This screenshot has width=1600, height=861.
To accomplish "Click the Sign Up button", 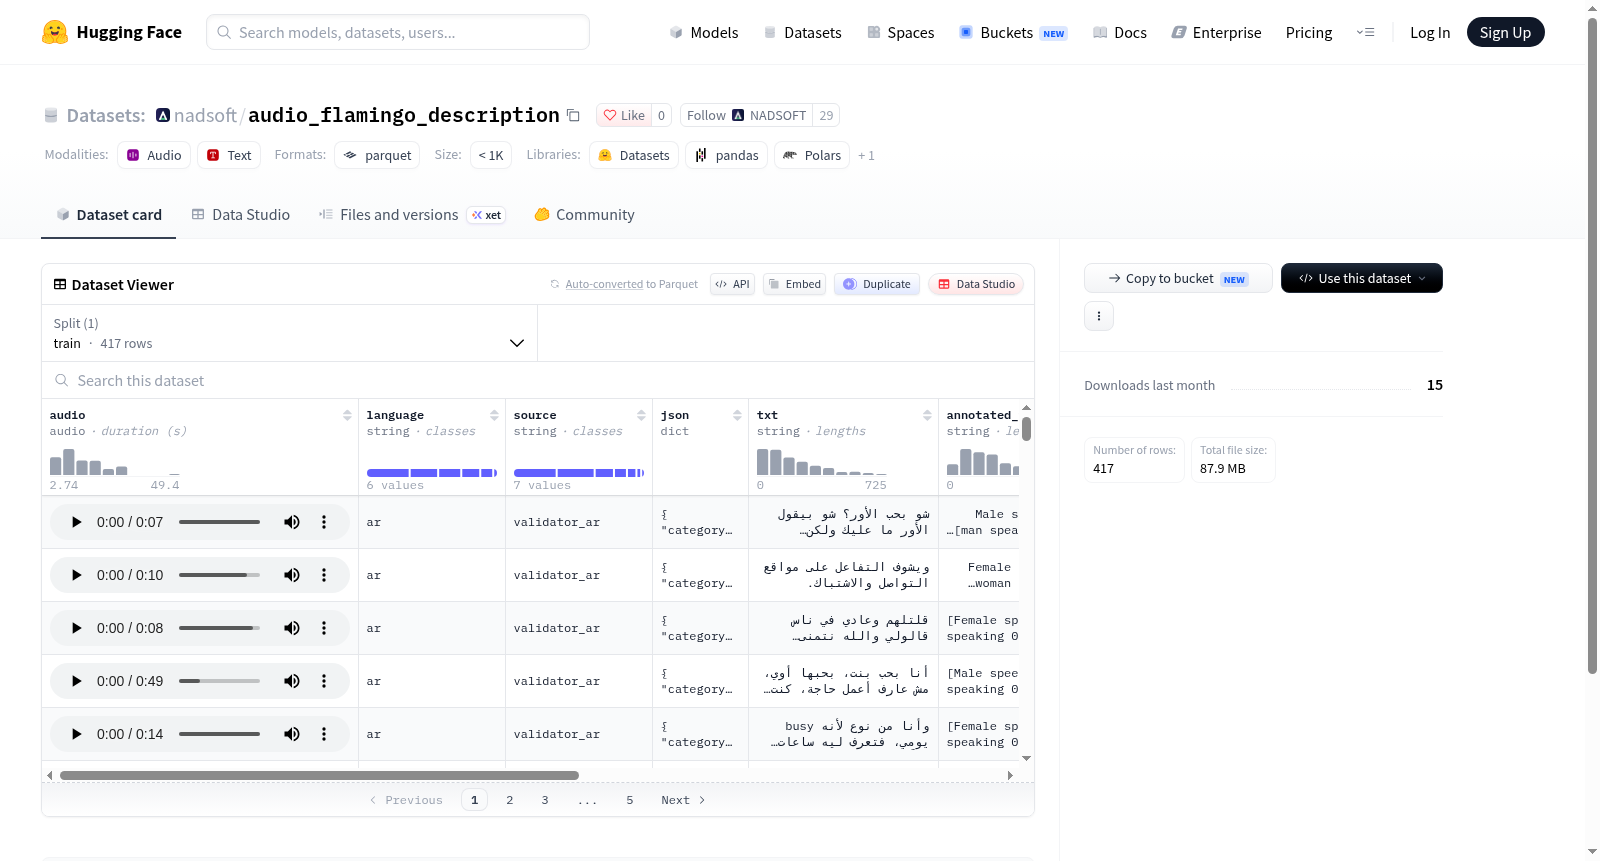I will (x=1505, y=32).
